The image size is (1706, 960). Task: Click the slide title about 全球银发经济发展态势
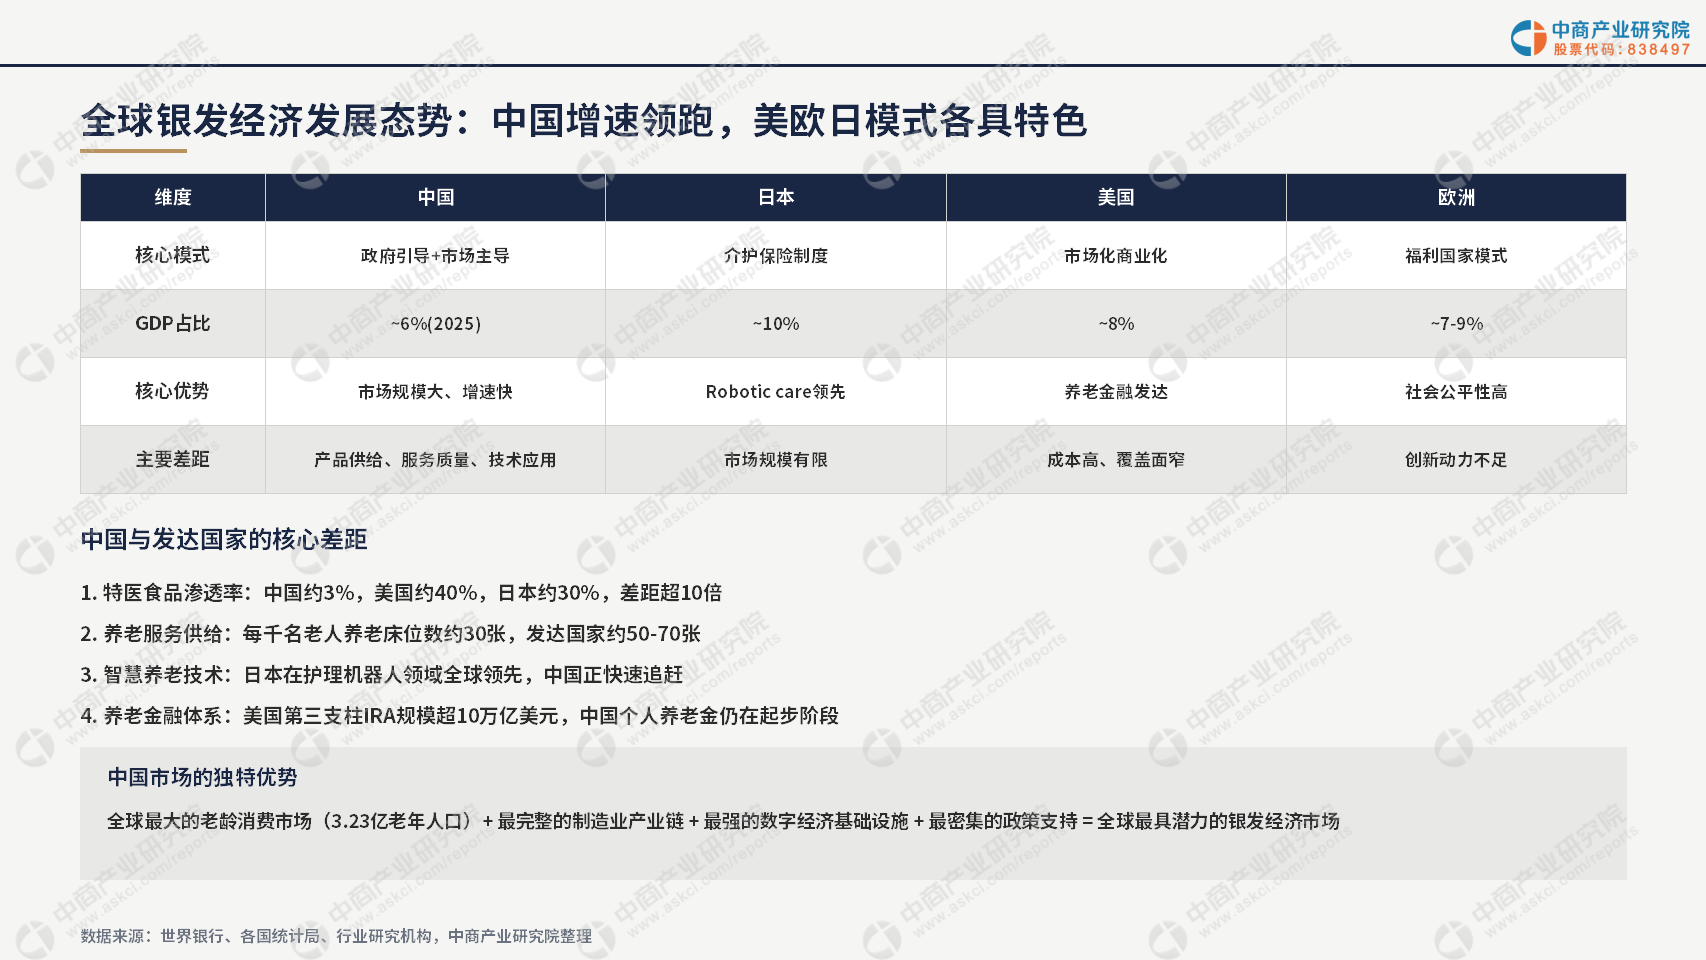click(x=584, y=121)
